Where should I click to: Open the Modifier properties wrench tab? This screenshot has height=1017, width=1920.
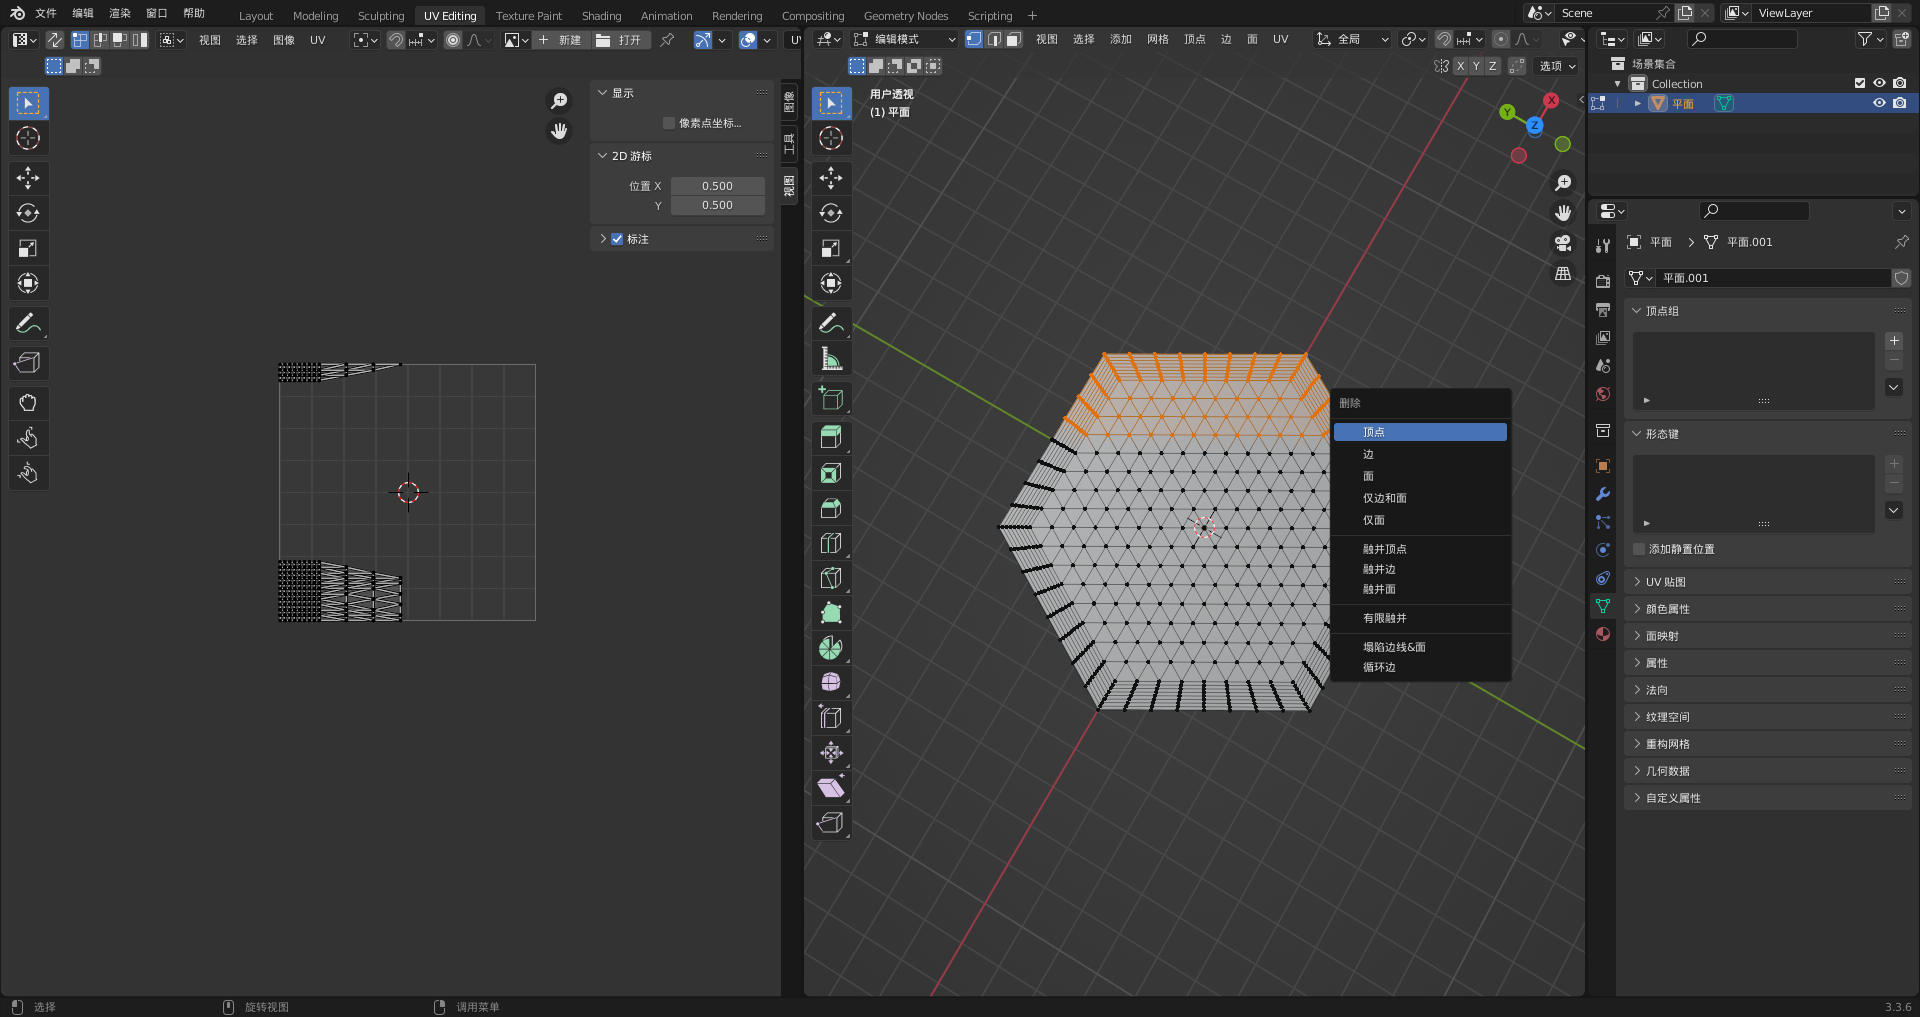click(1603, 494)
